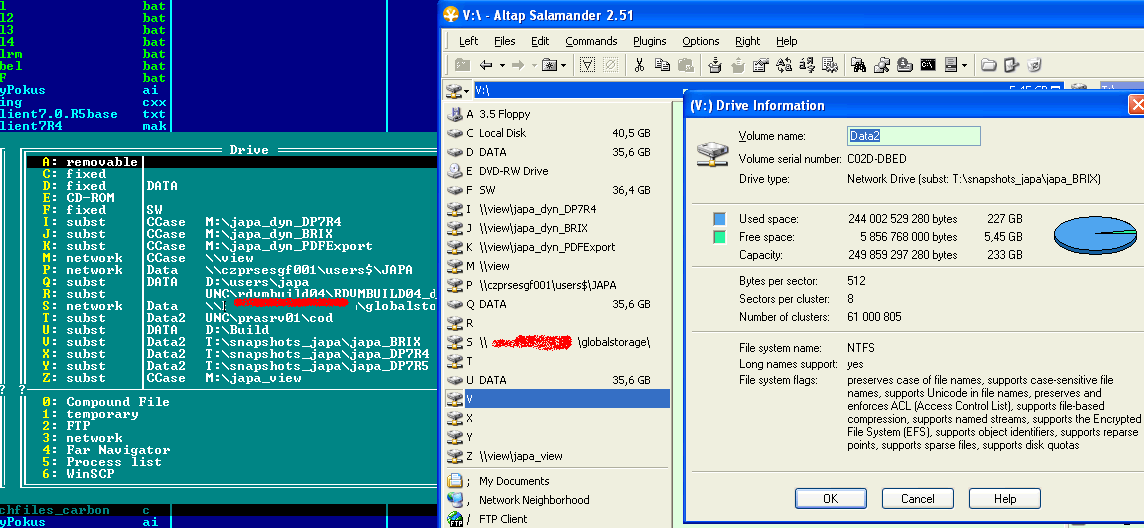The height and width of the screenshot is (528, 1144).
Task: Open the Forward history dropdown arrow
Action: coord(534,65)
